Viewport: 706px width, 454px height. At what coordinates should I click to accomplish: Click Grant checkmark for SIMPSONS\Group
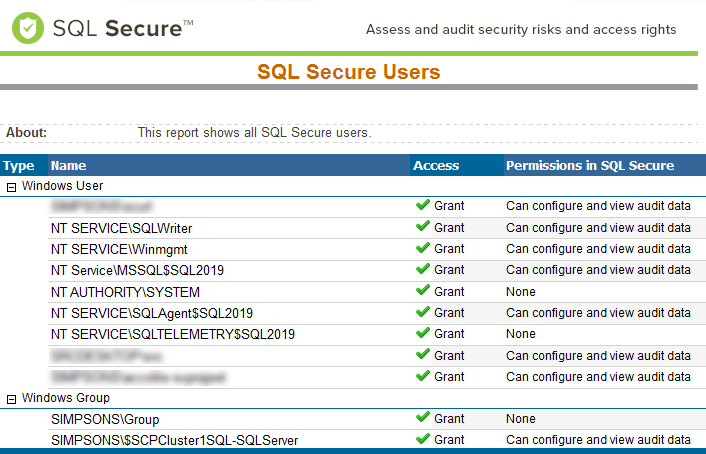click(x=423, y=418)
